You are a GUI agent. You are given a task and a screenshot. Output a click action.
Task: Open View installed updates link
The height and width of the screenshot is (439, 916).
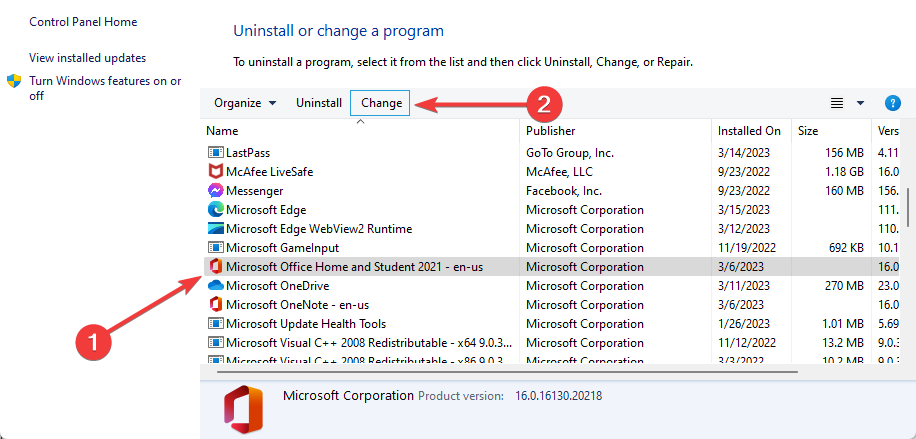click(88, 58)
